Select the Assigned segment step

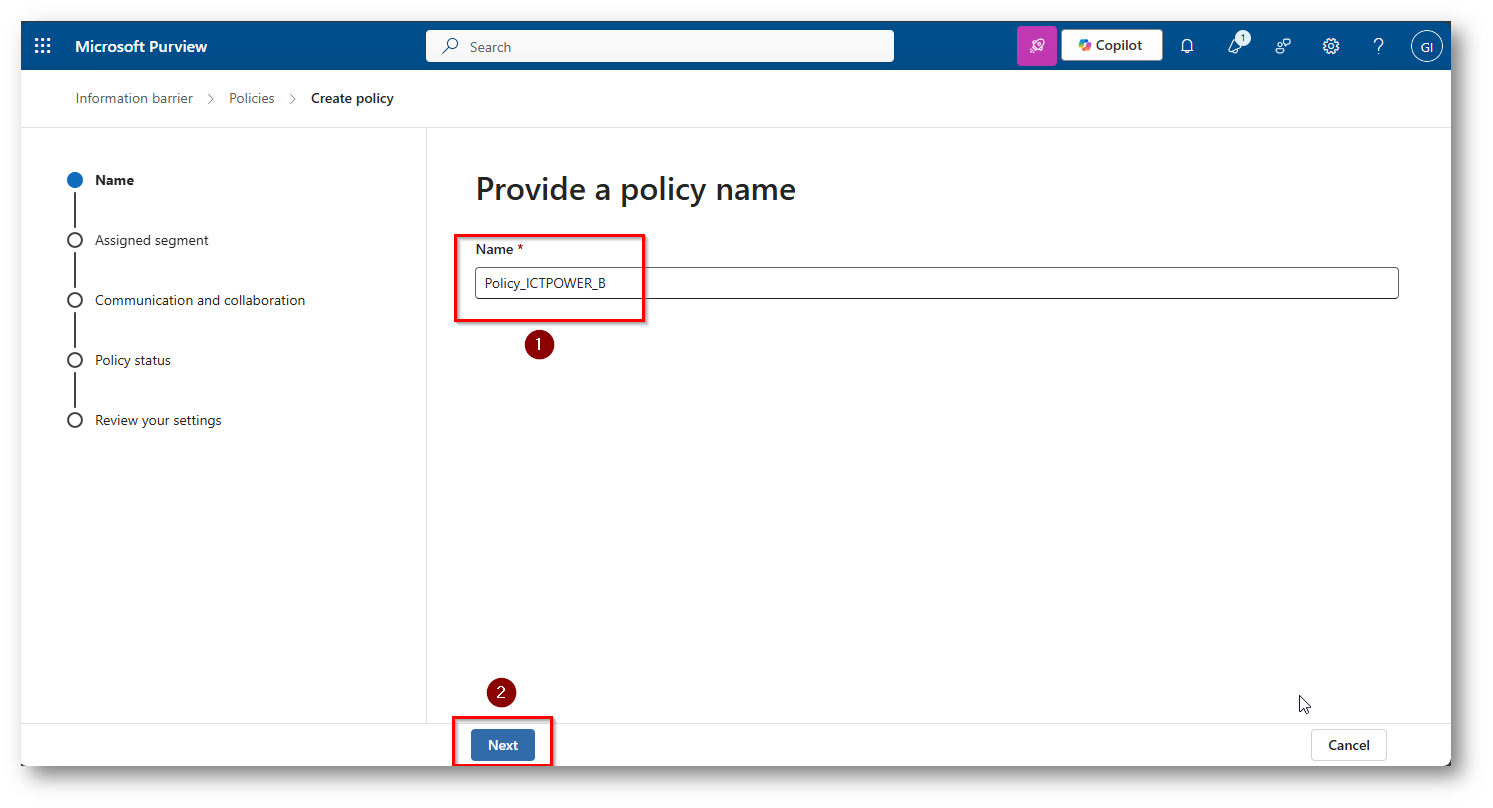[x=138, y=240]
